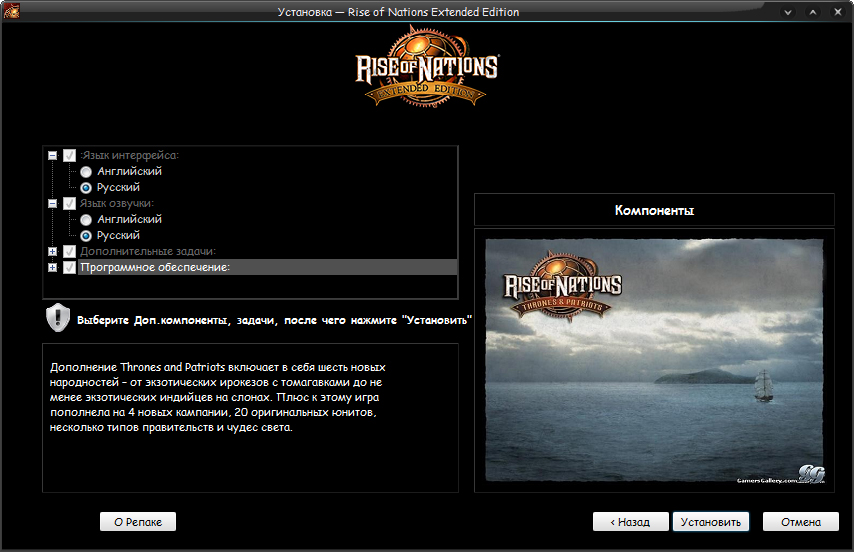Collapse the Язык интерфейса tree node
Image resolution: width=854 pixels, height=552 pixels.
(x=52, y=156)
